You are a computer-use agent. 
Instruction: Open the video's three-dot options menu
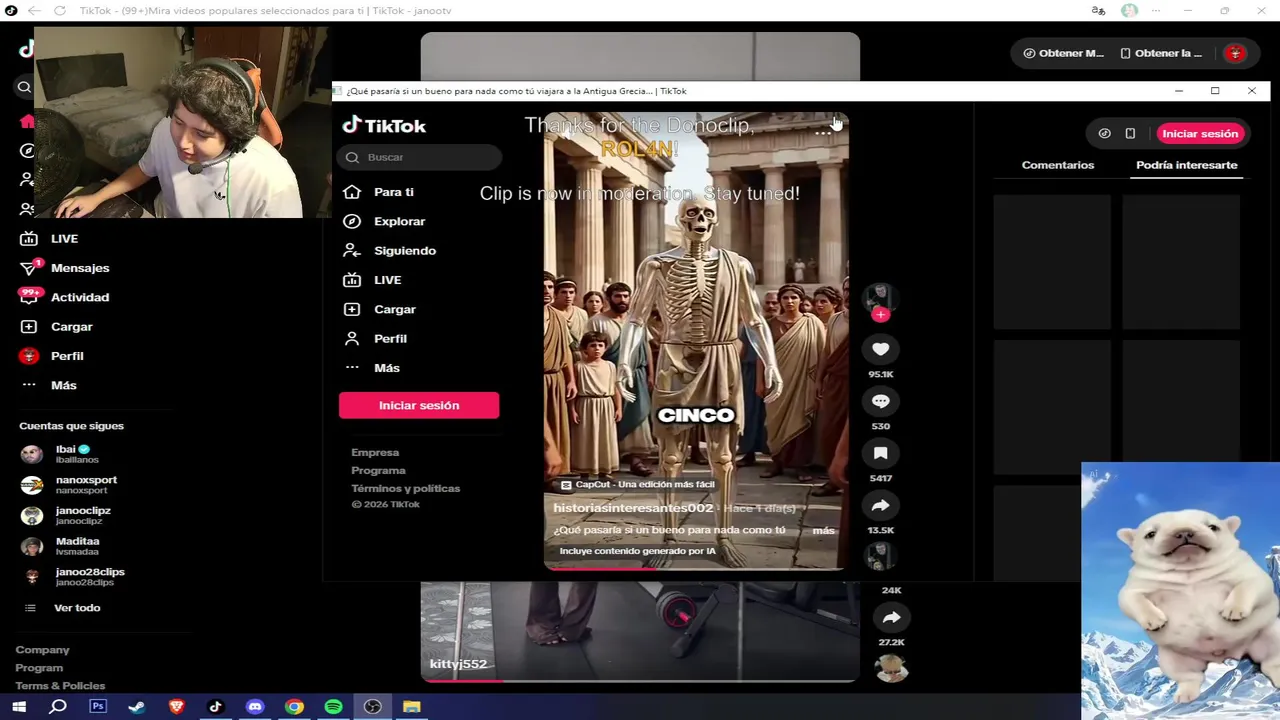pos(822,132)
